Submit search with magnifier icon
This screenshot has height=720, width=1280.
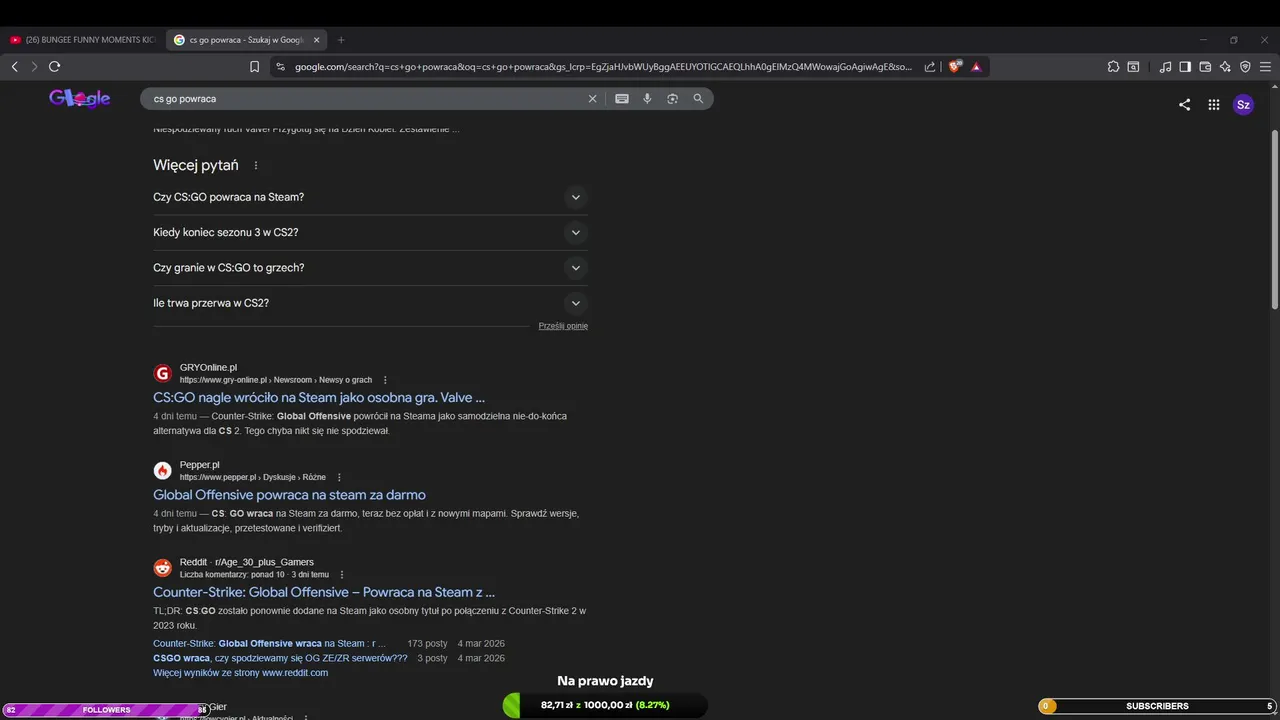point(698,99)
